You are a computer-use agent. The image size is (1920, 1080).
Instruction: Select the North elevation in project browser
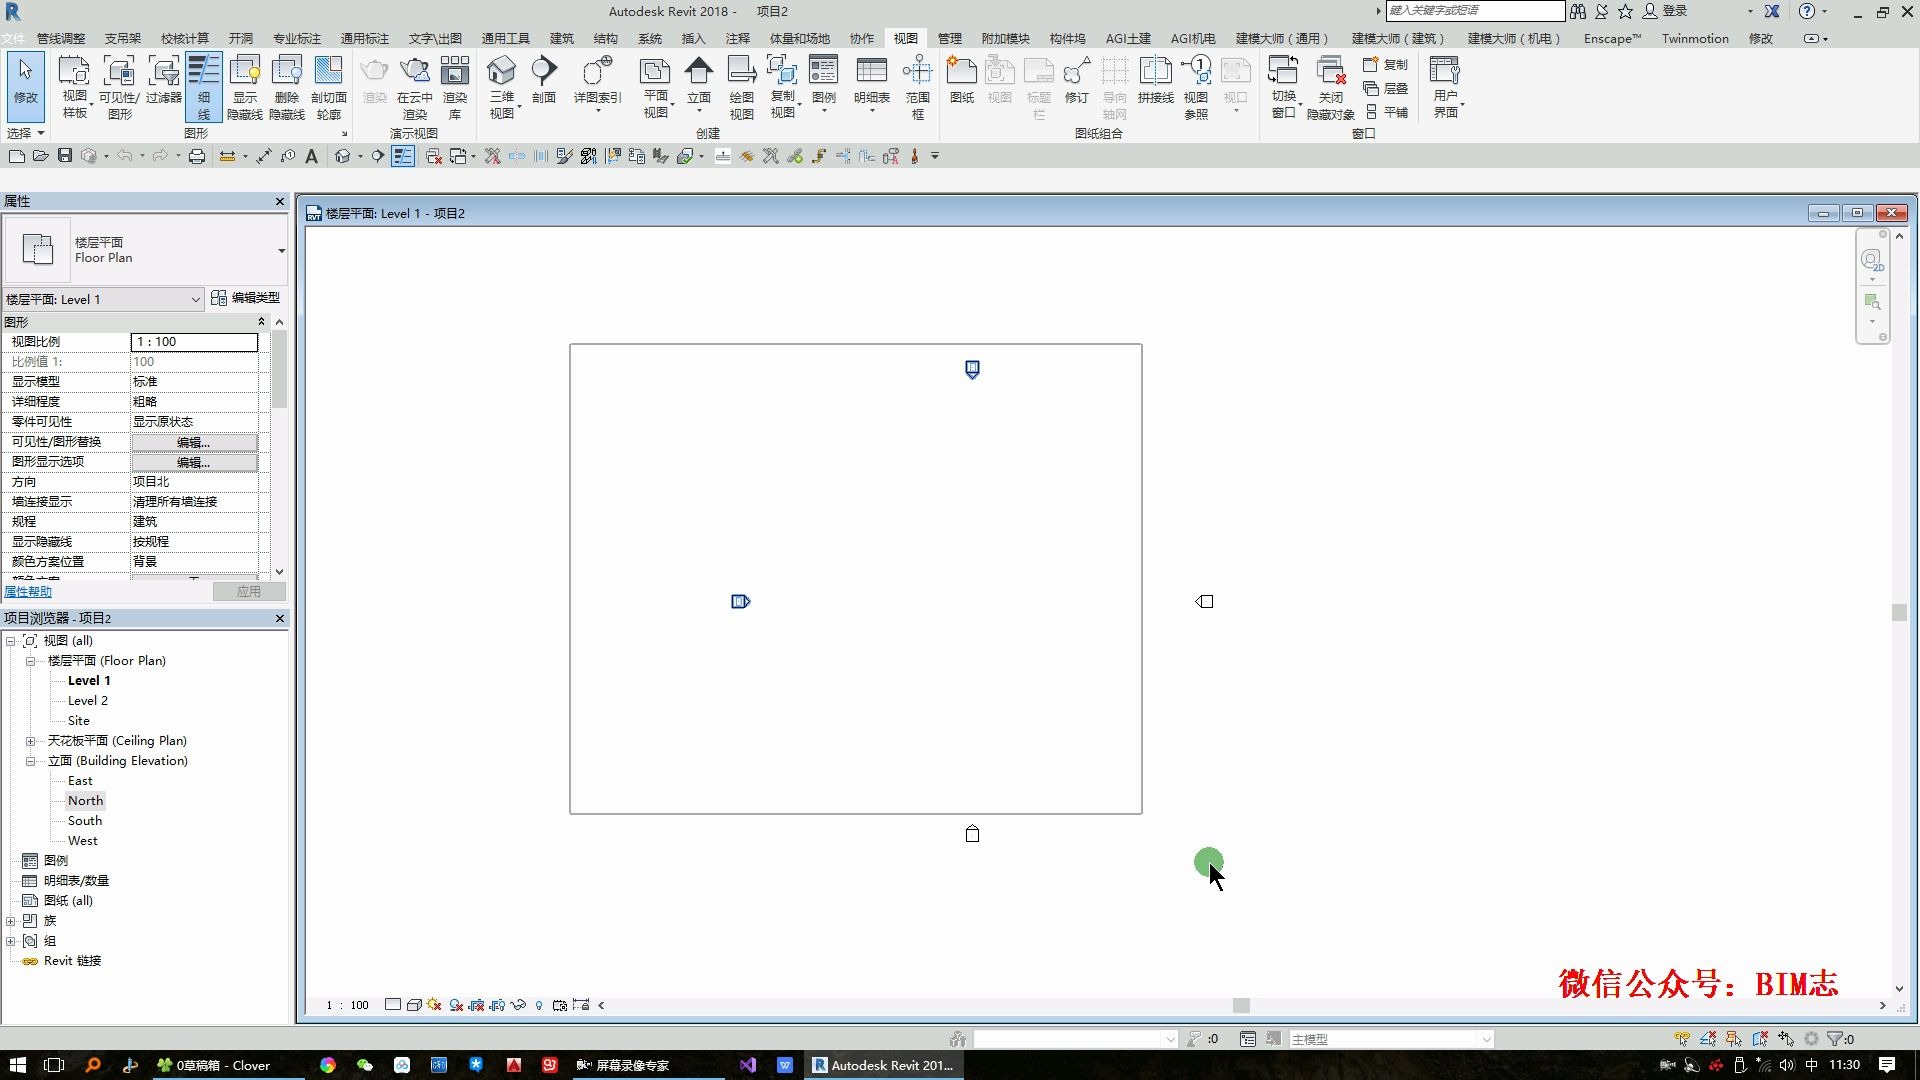click(x=85, y=801)
